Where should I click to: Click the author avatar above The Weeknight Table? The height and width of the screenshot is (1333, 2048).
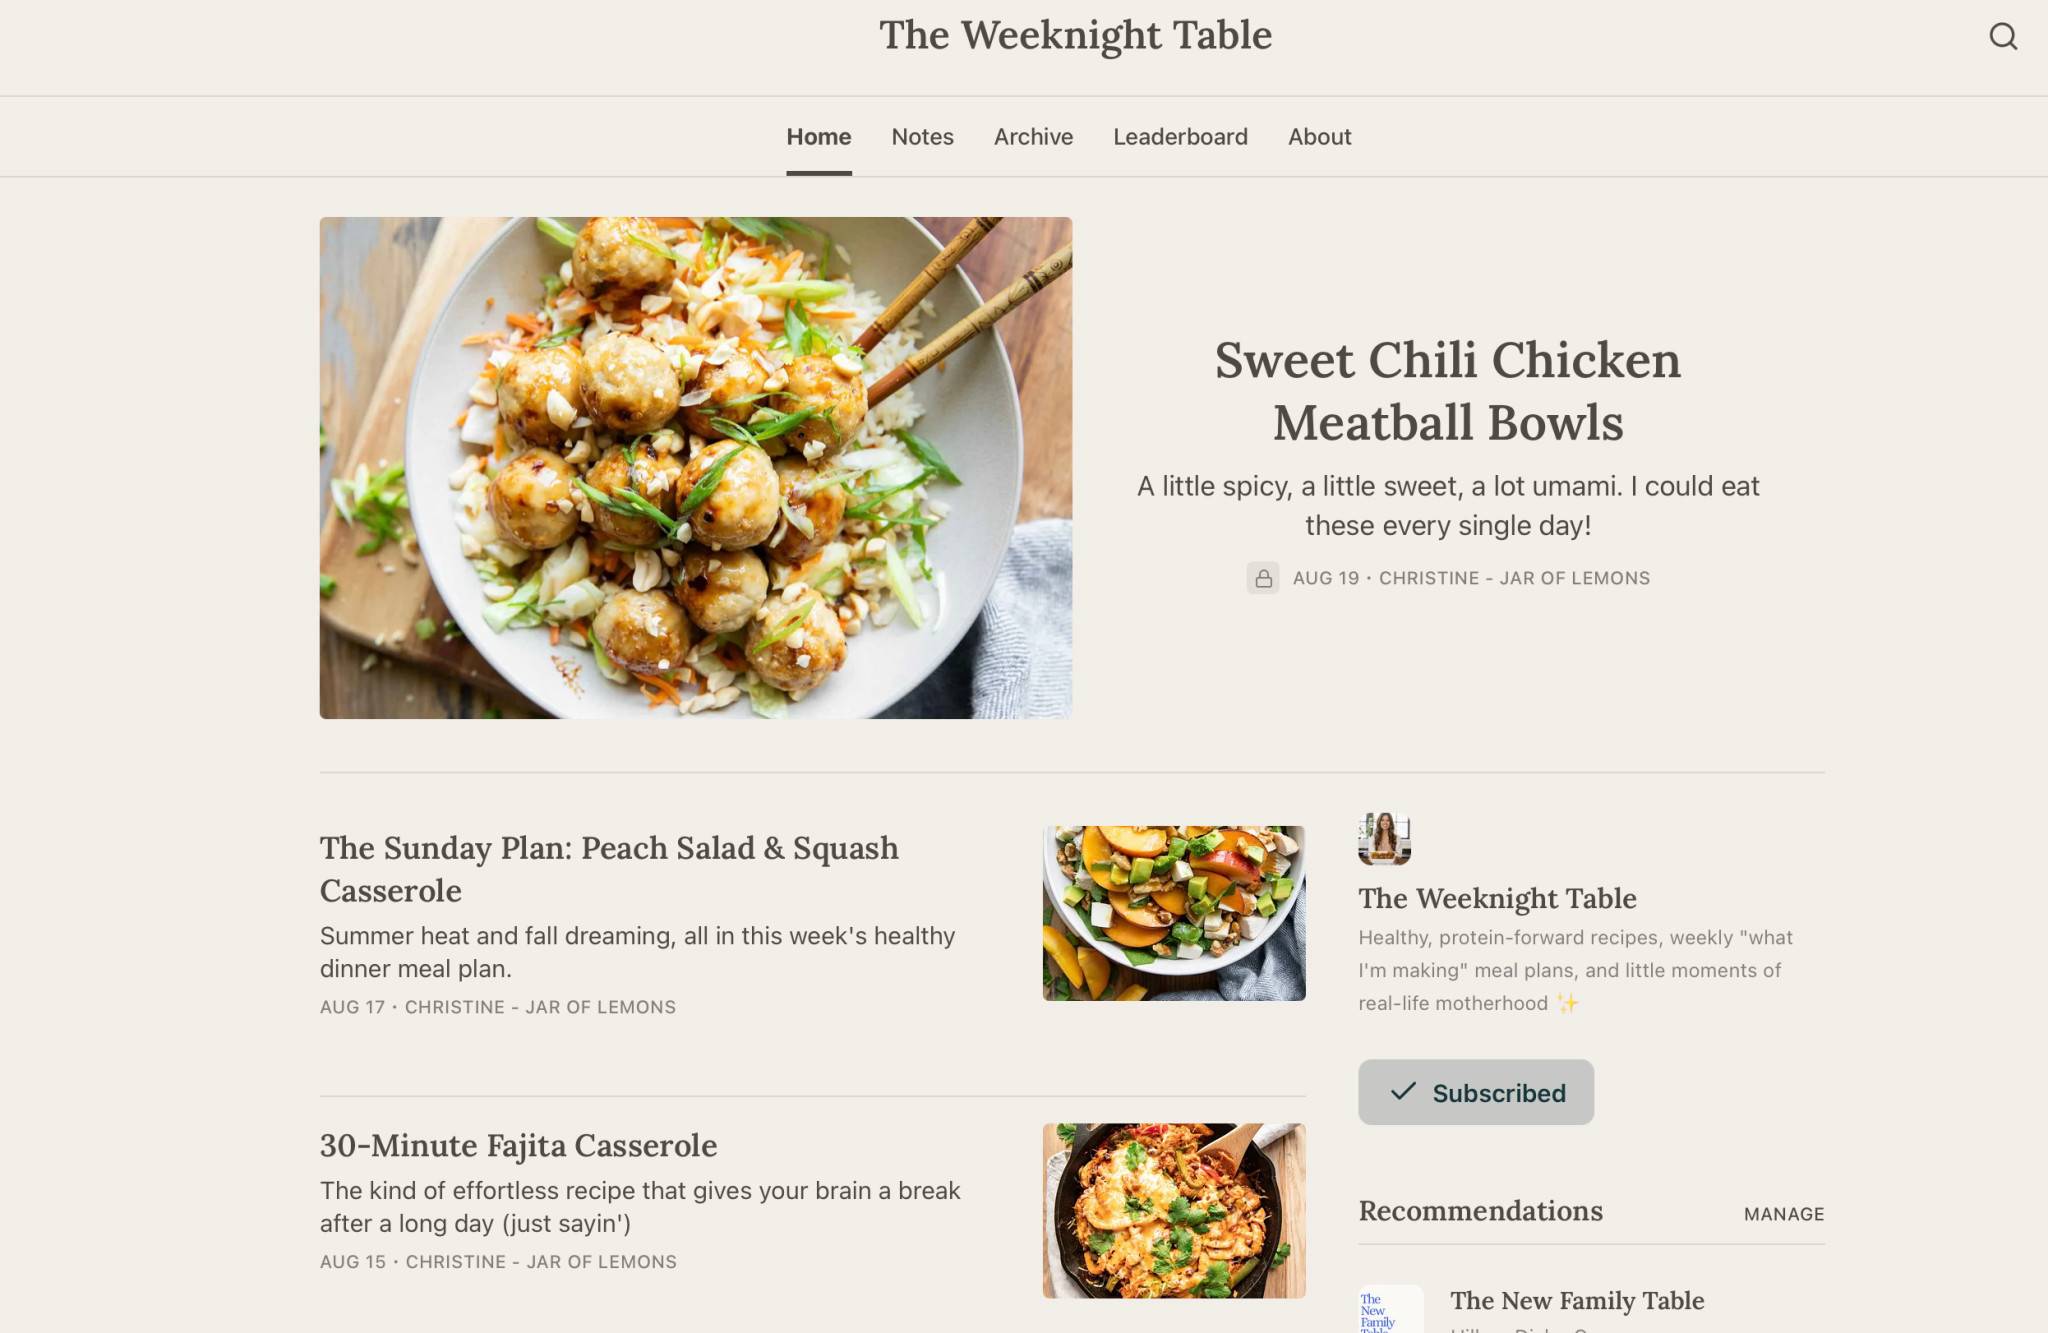tap(1384, 839)
